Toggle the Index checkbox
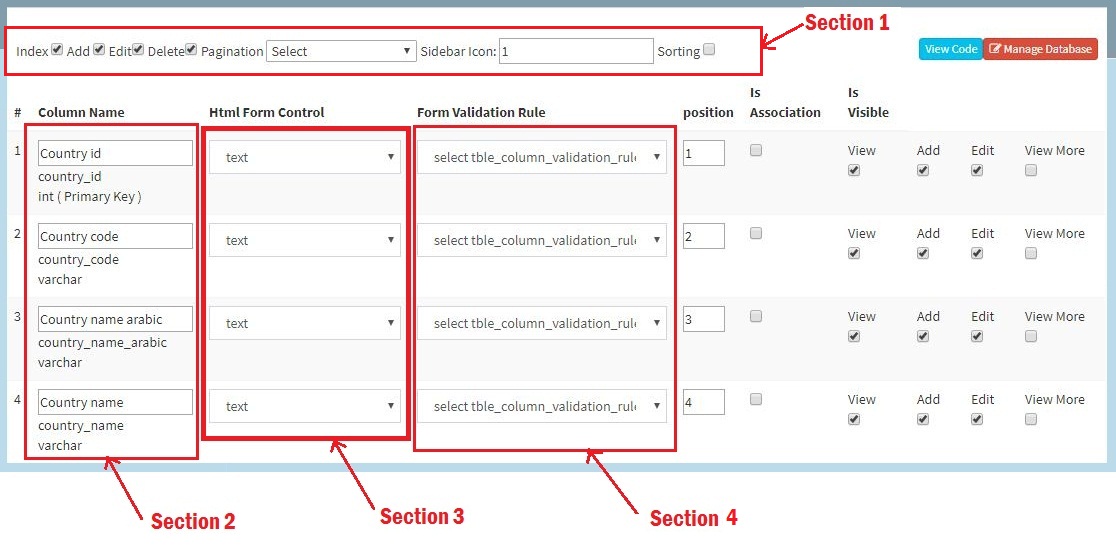1116x553 pixels. [x=57, y=49]
